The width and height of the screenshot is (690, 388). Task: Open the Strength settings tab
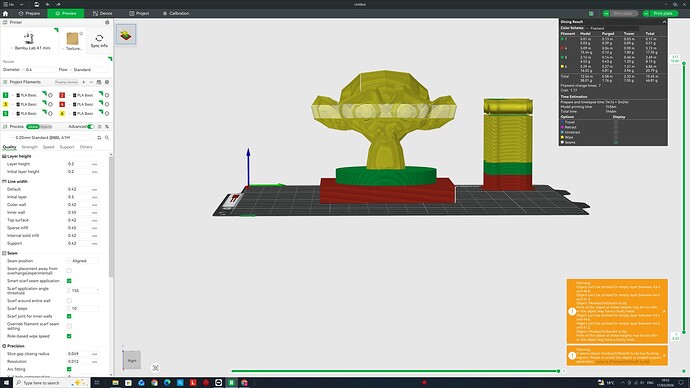(29, 147)
